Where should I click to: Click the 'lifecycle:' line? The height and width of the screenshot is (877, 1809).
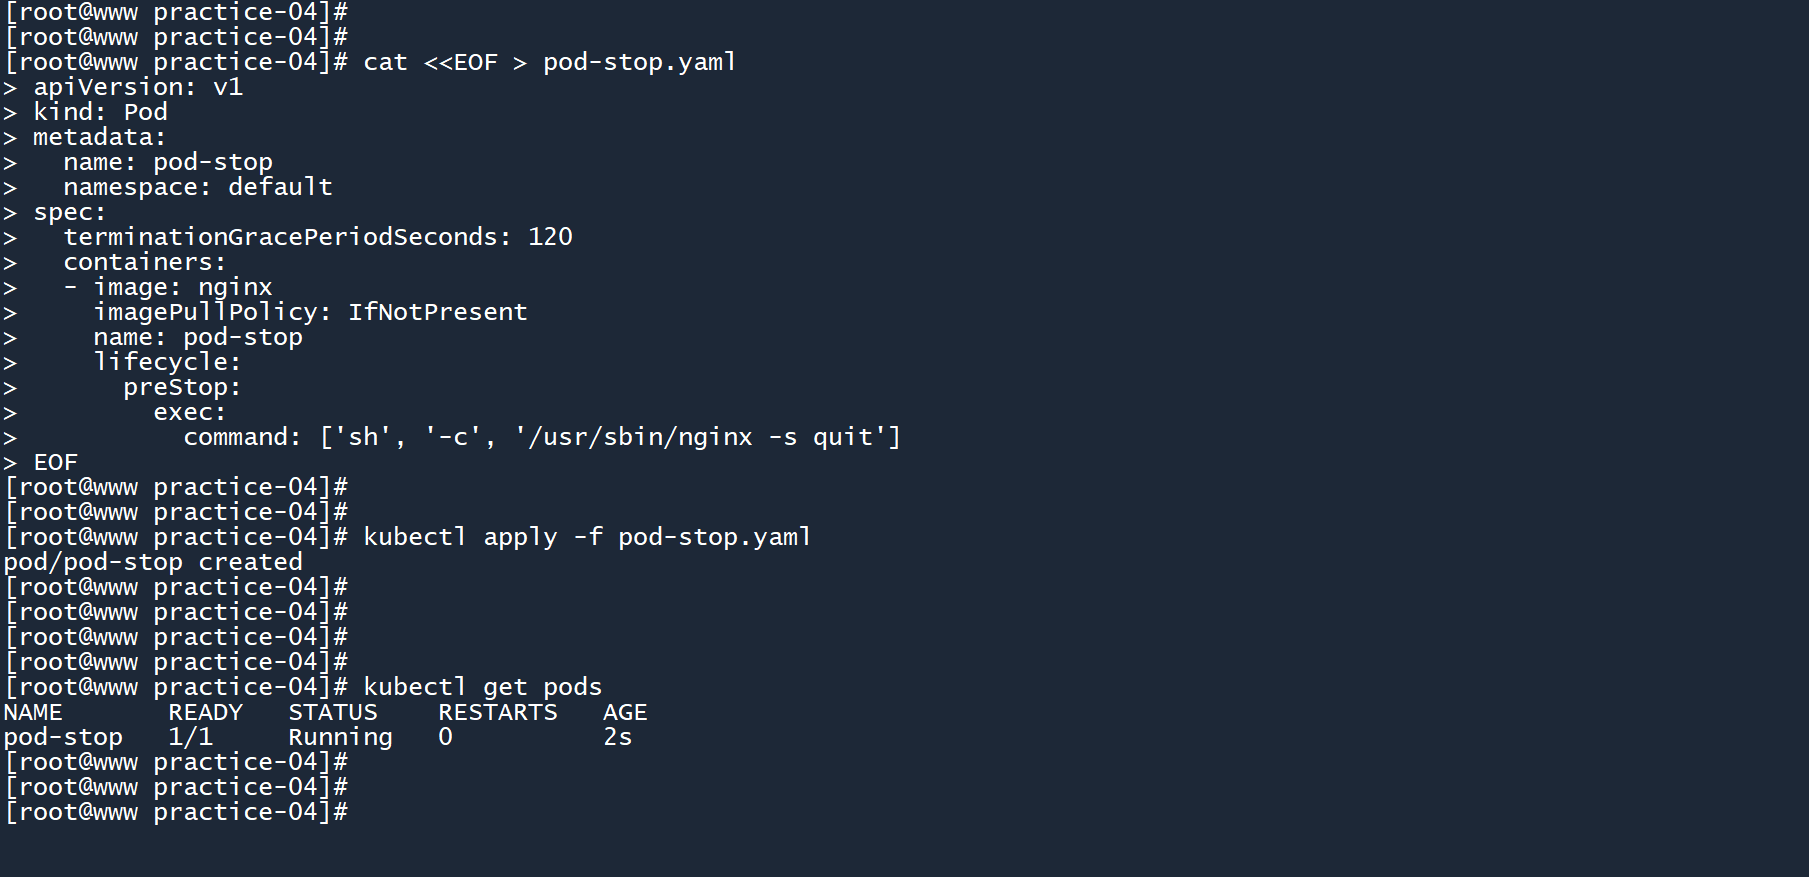point(167,362)
